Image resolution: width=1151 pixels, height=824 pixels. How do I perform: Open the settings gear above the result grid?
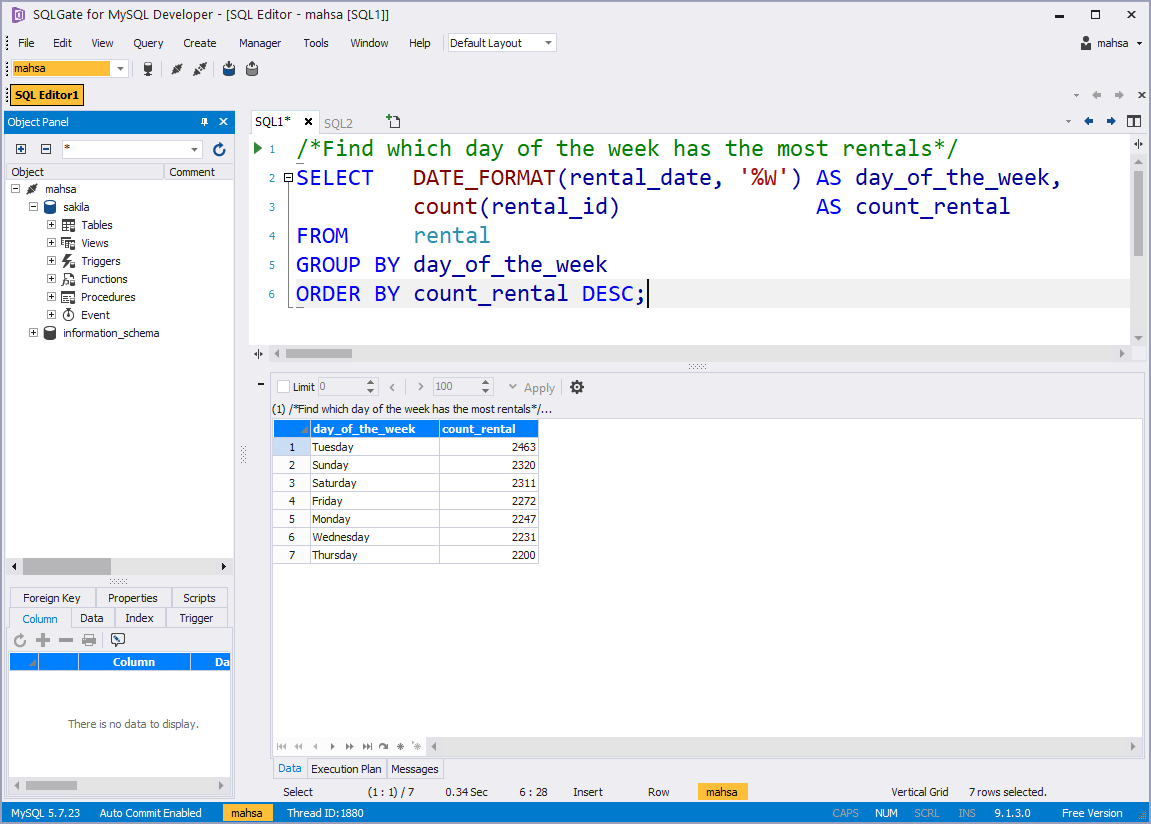coord(577,387)
